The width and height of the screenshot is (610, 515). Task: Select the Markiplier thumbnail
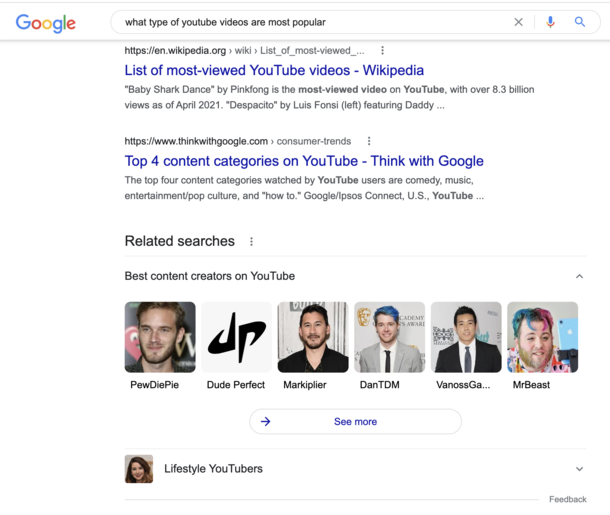click(x=313, y=337)
